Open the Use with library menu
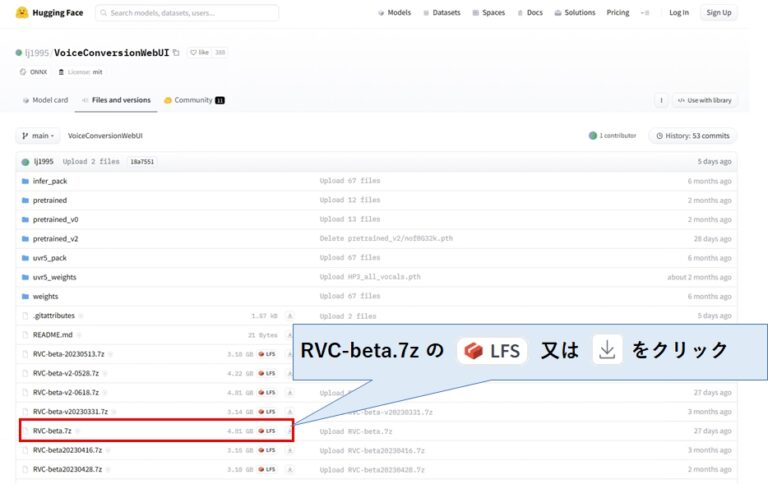 706,100
